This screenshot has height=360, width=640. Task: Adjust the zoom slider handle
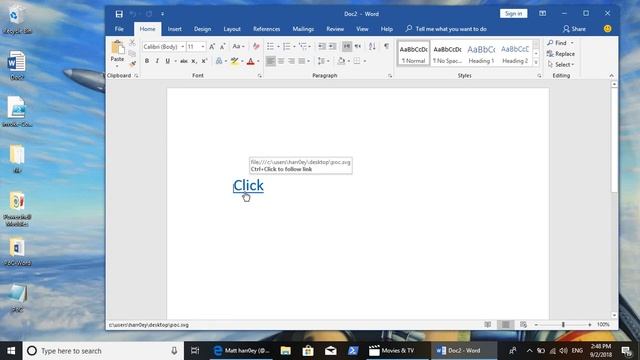pyautogui.click(x=563, y=325)
